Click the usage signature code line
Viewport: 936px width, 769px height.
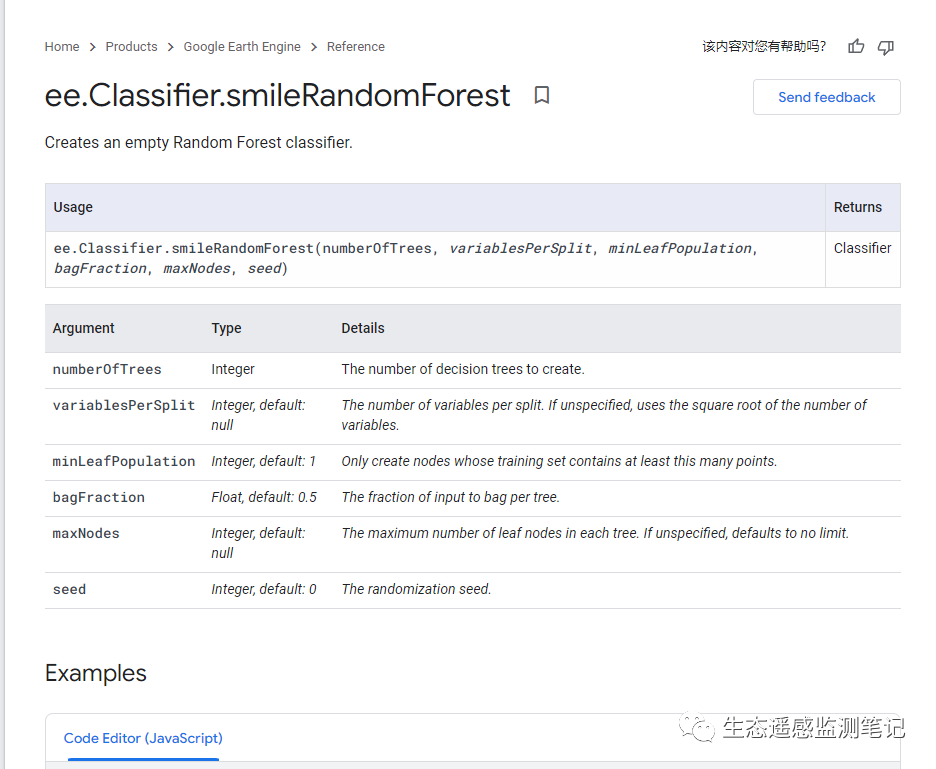(x=406, y=259)
